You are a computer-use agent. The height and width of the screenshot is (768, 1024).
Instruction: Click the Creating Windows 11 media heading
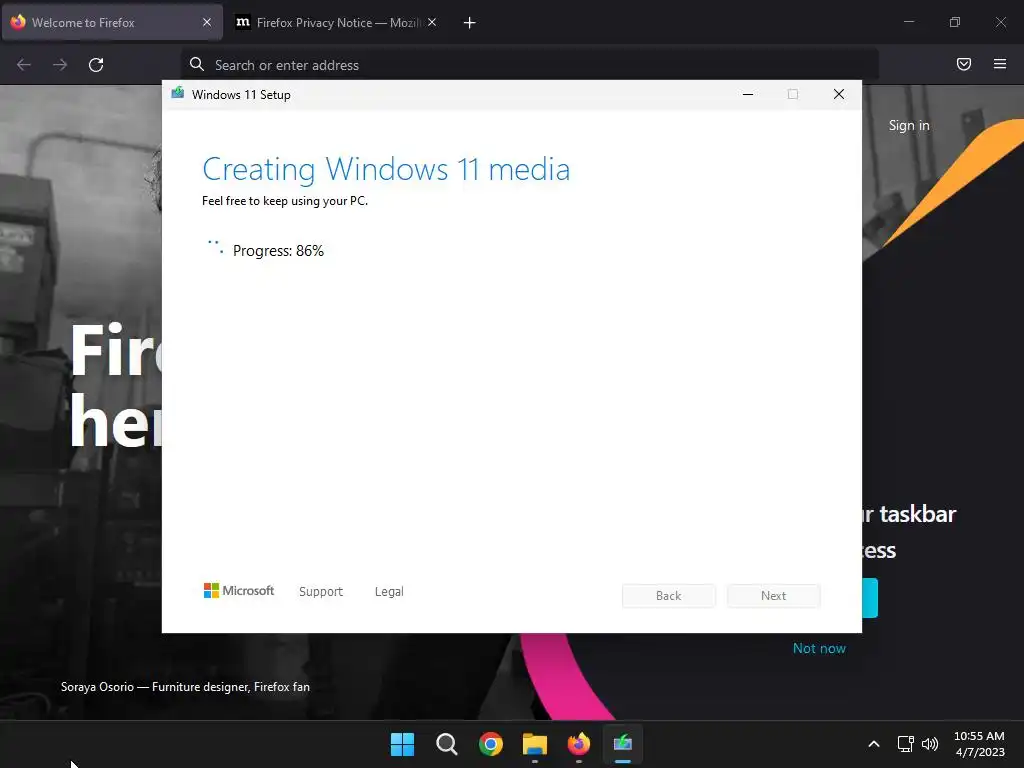[386, 169]
